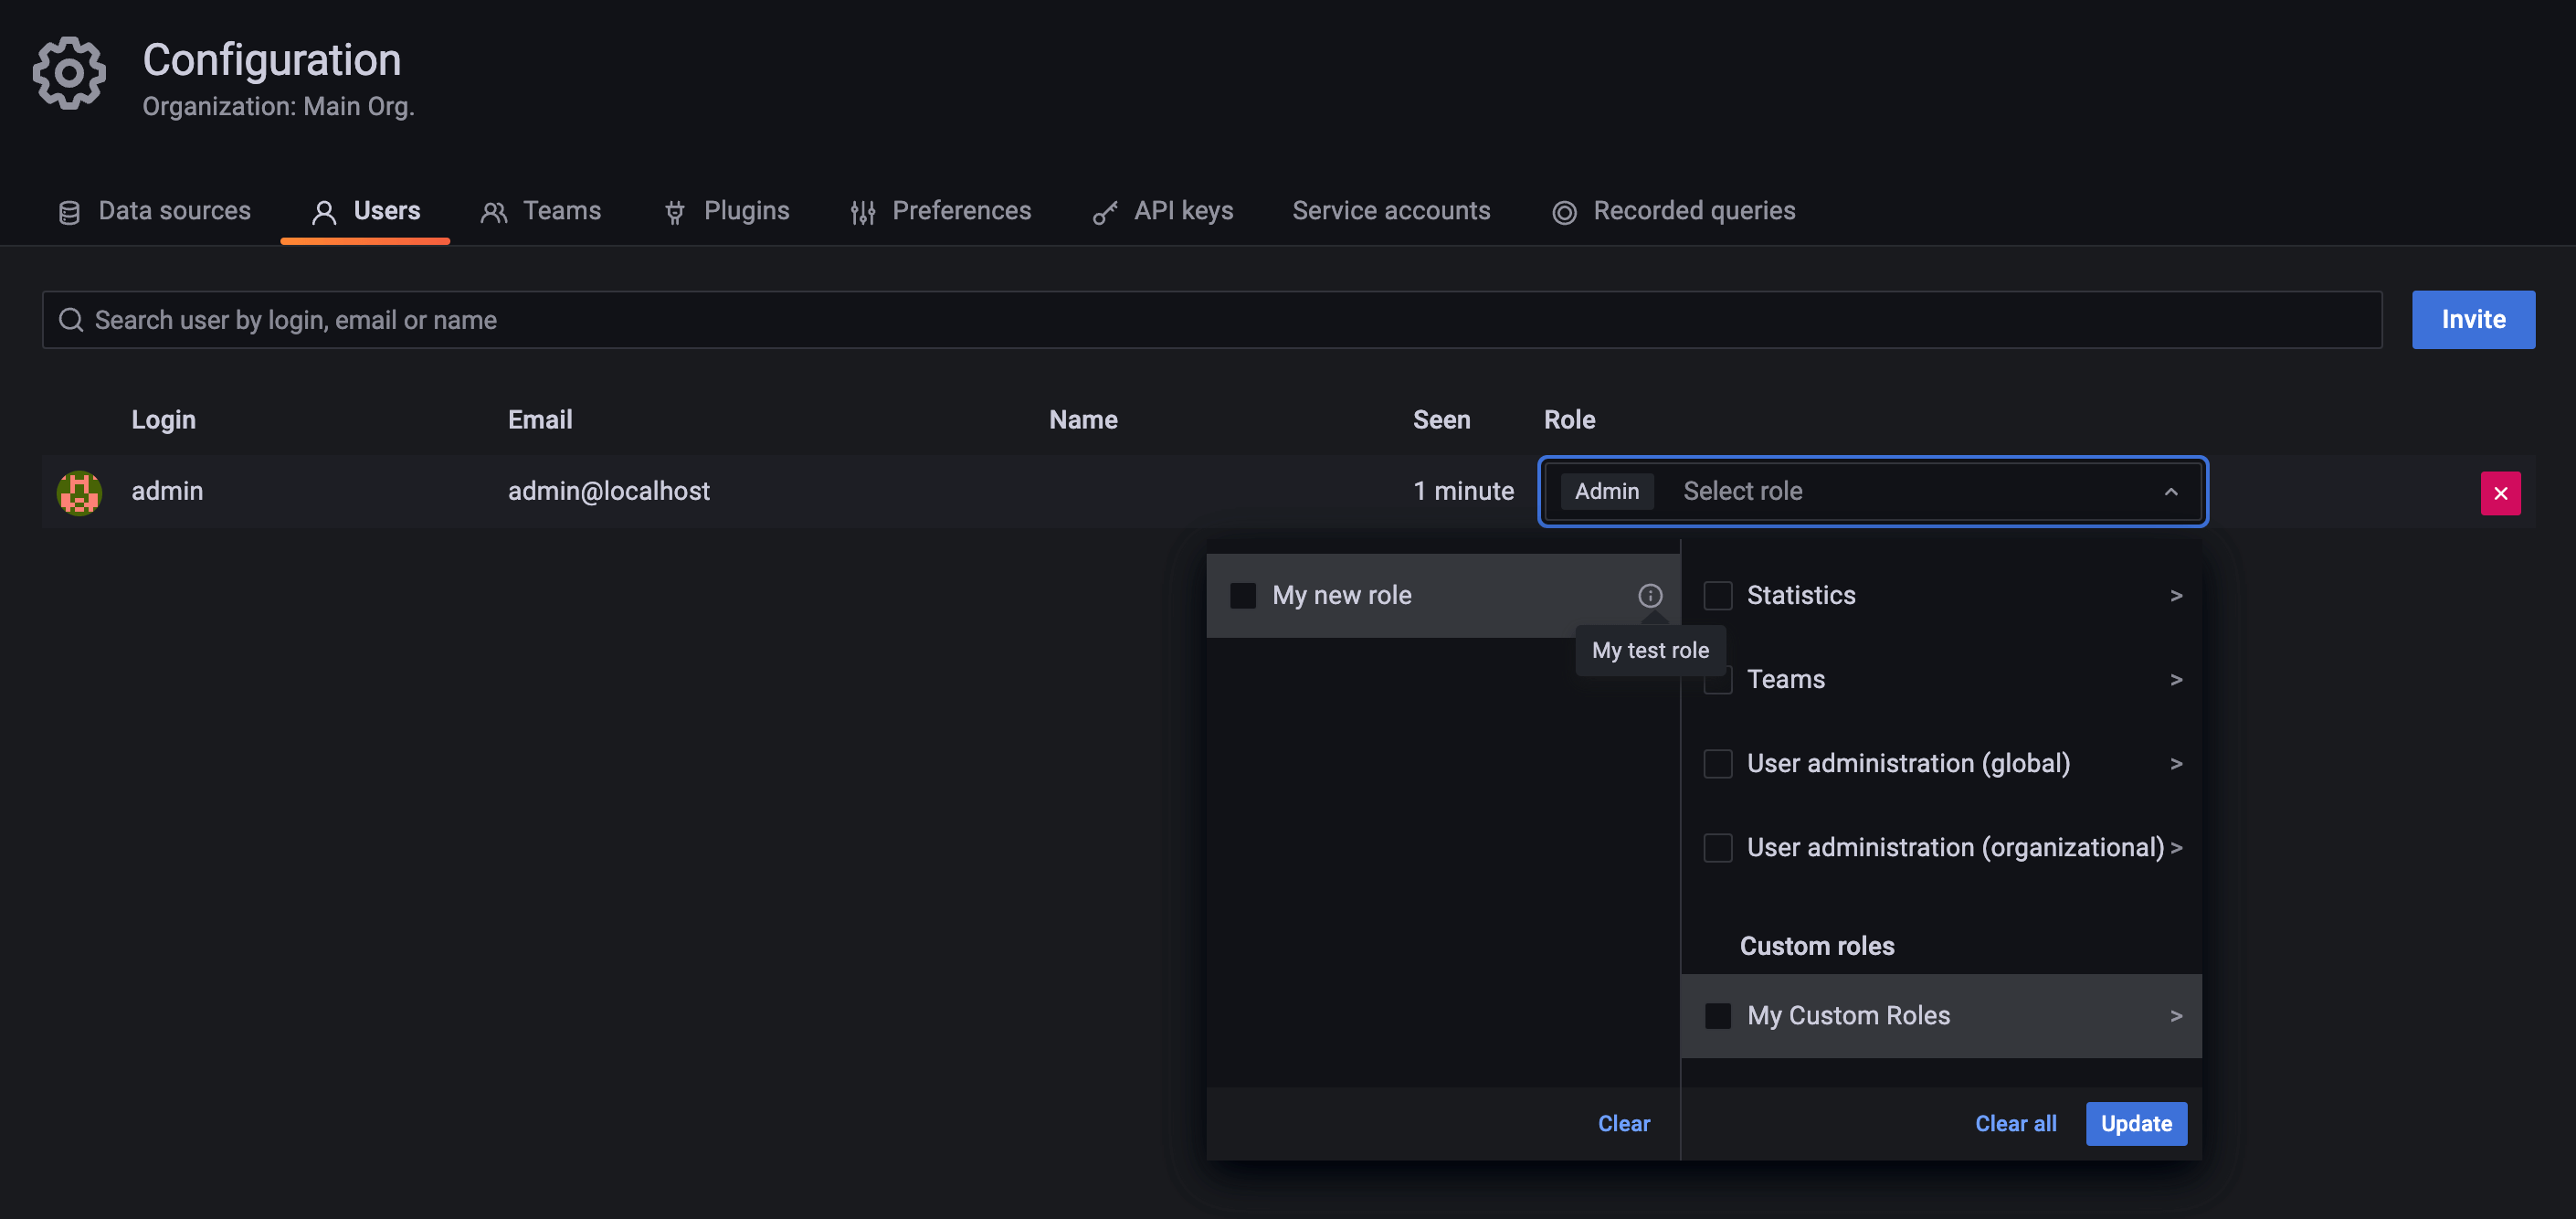This screenshot has height=1219, width=2576.
Task: Toggle My Custom Roles checkbox
Action: pos(1717,1015)
